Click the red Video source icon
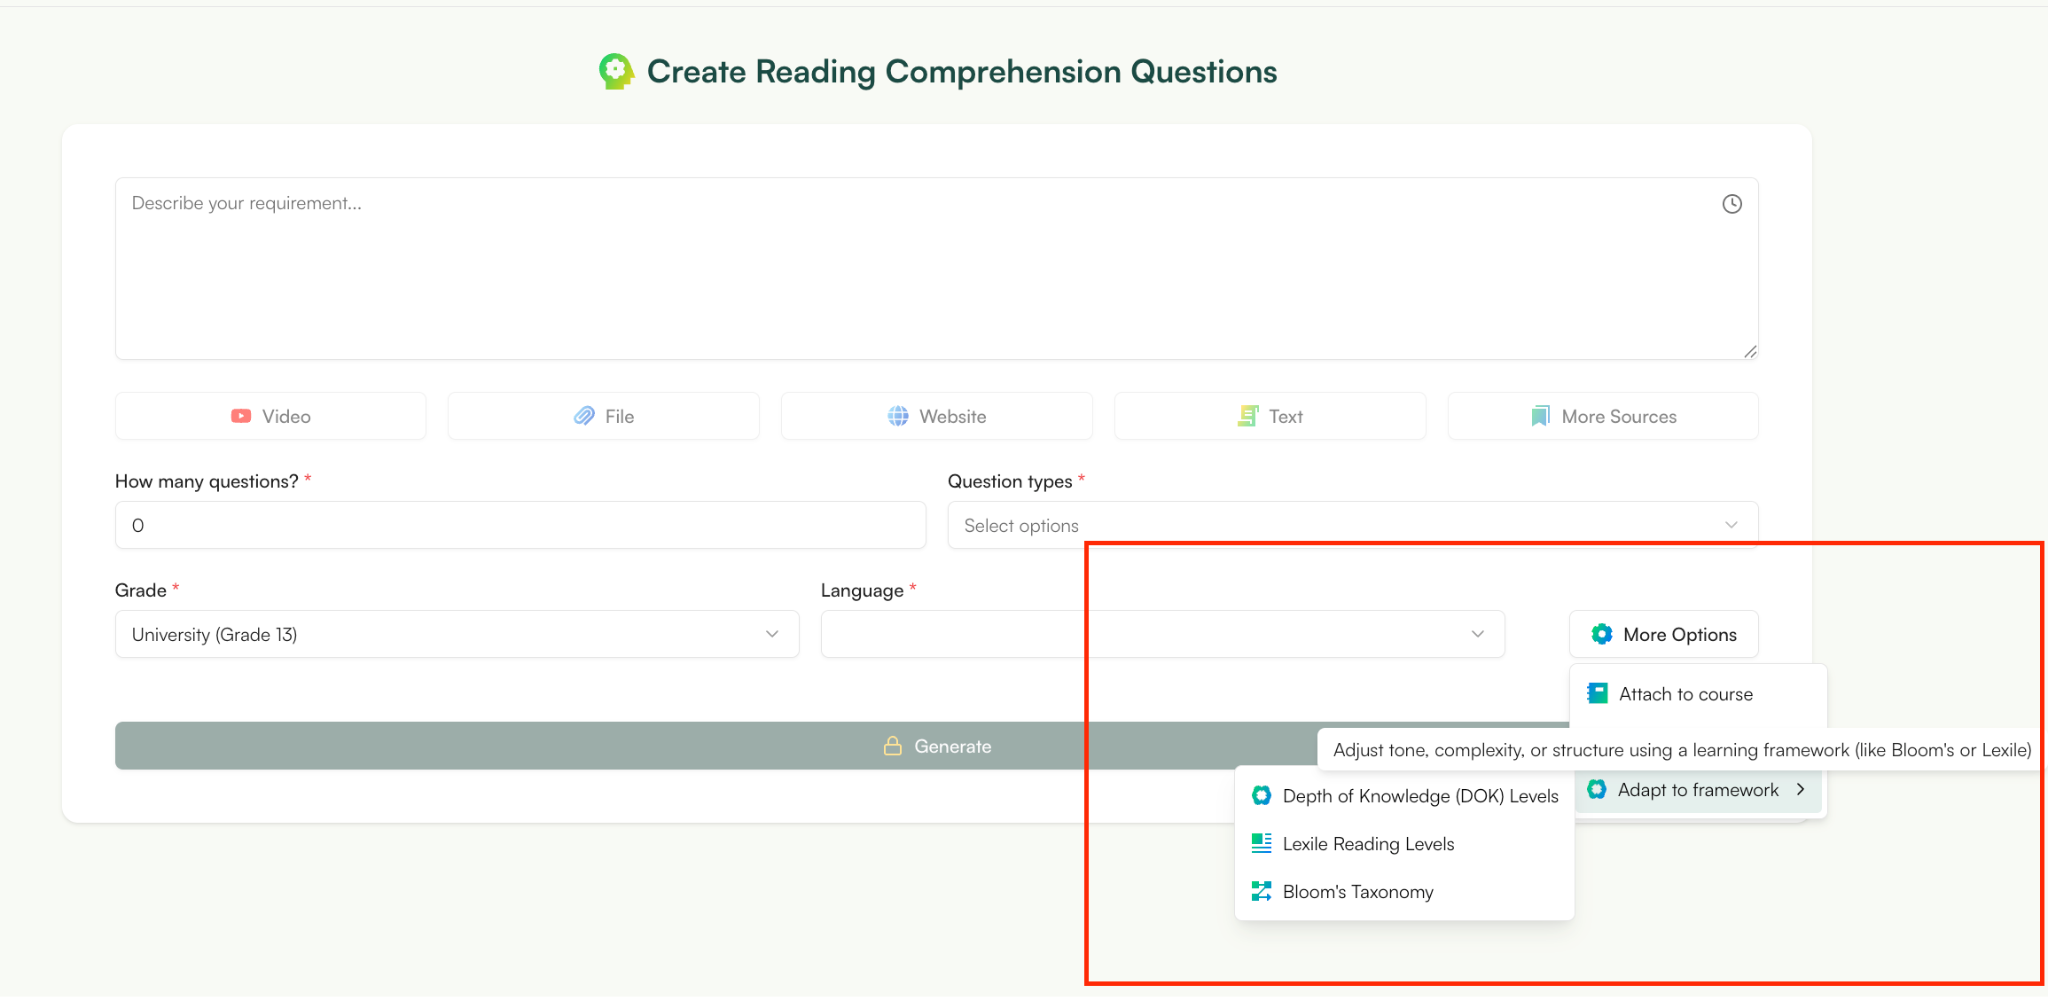 point(241,416)
